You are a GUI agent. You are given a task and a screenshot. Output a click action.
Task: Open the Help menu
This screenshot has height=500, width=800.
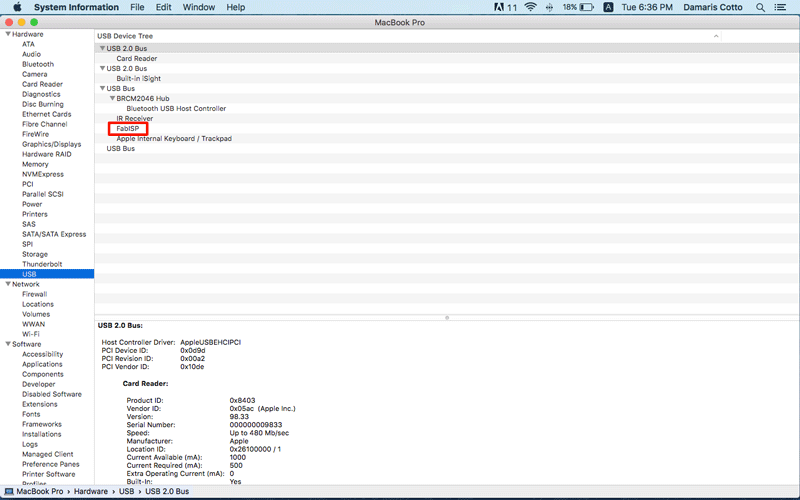click(235, 7)
